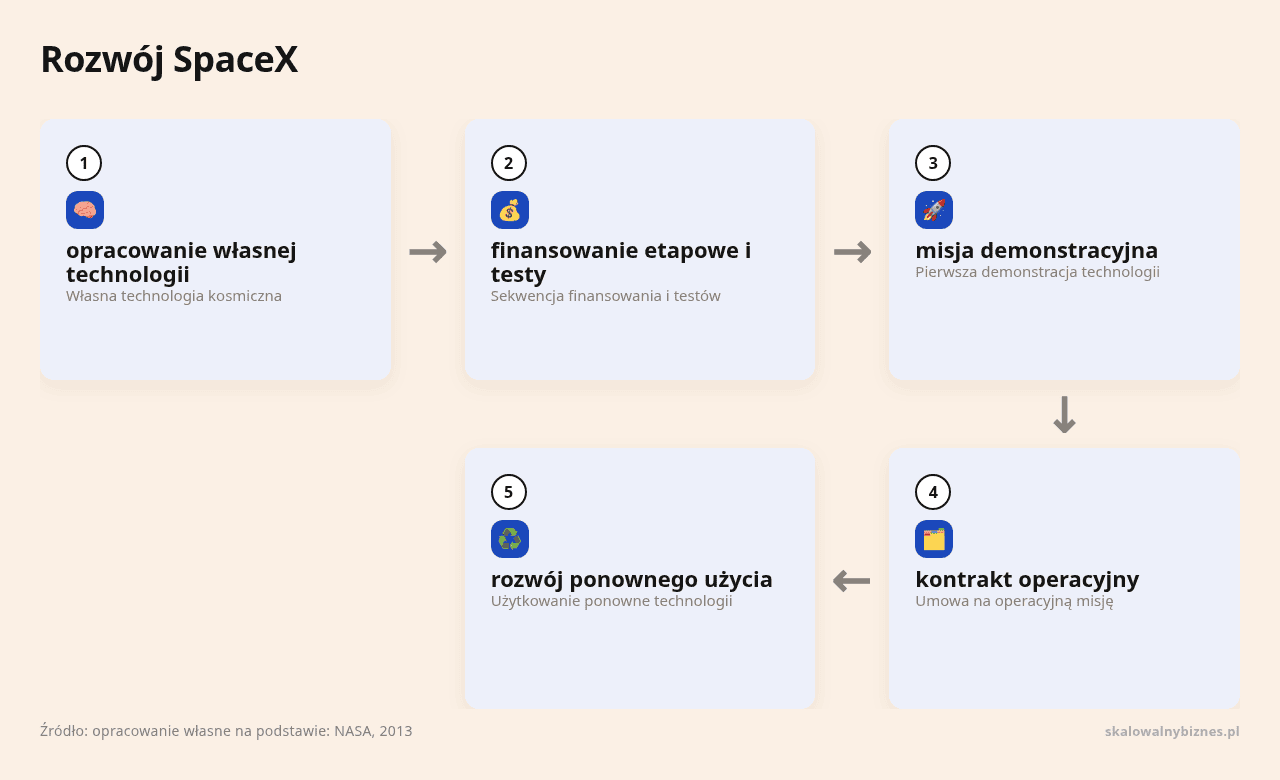Click the 'Rozwój SpaceX' title
The height and width of the screenshot is (780, 1280).
pos(169,60)
